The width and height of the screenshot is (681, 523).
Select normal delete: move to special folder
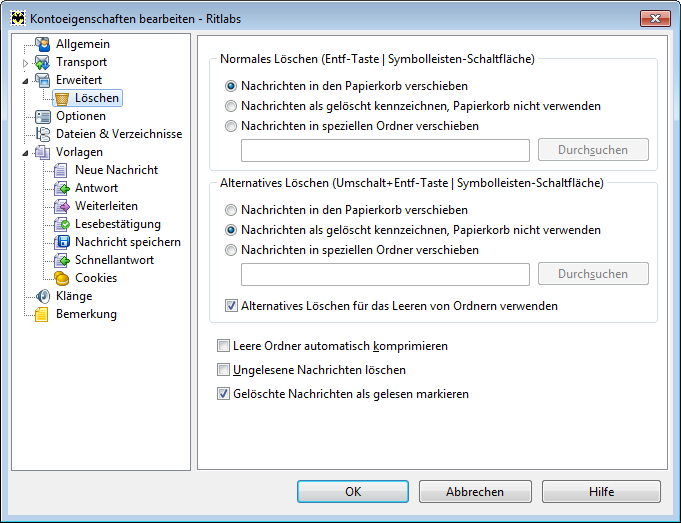coord(231,126)
